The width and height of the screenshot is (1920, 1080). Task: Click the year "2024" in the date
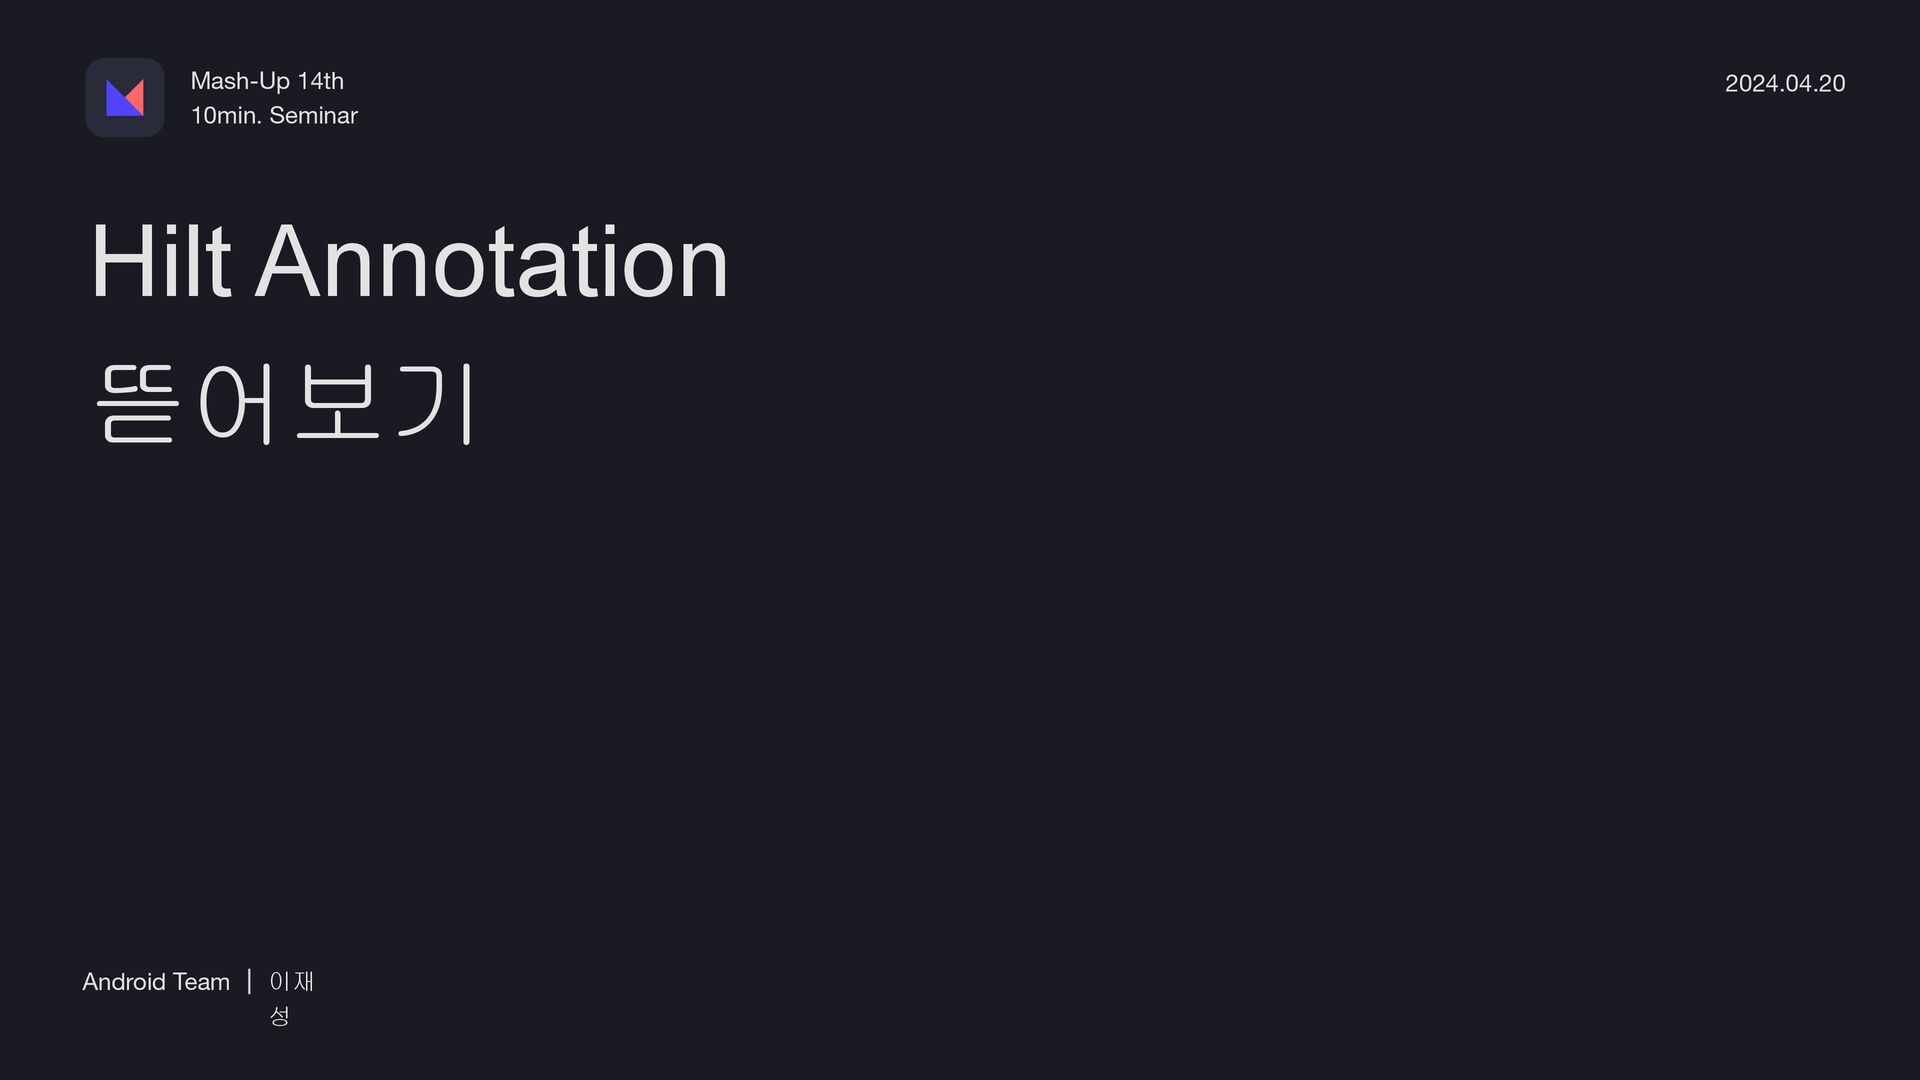coord(1751,83)
